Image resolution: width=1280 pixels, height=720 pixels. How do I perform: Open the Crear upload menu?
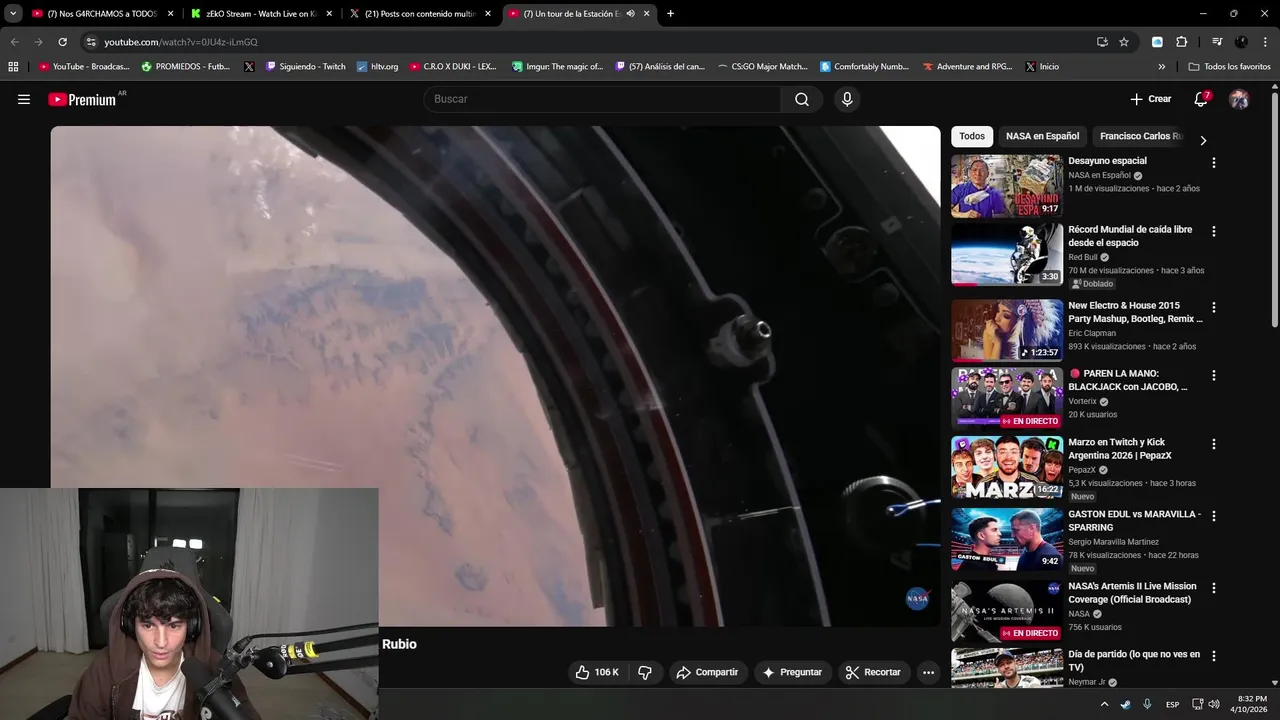[x=1151, y=99]
